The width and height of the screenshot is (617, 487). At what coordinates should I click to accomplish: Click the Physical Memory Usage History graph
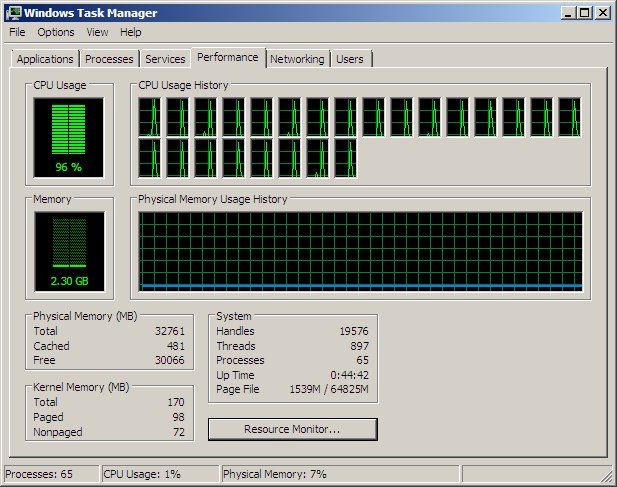(360, 252)
